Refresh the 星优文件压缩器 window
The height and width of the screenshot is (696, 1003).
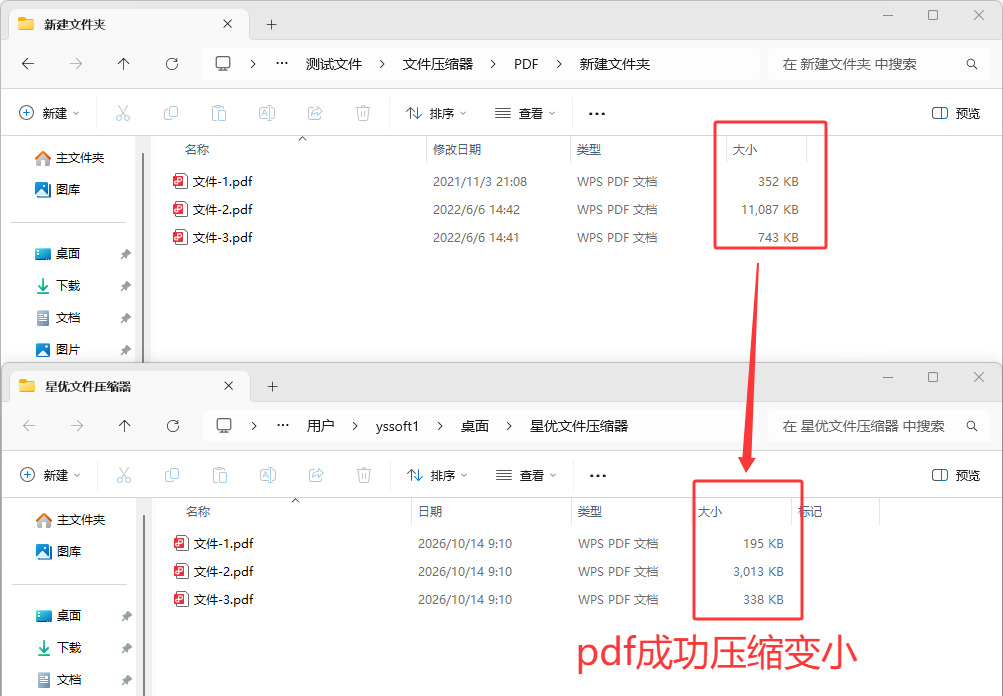coord(173,426)
